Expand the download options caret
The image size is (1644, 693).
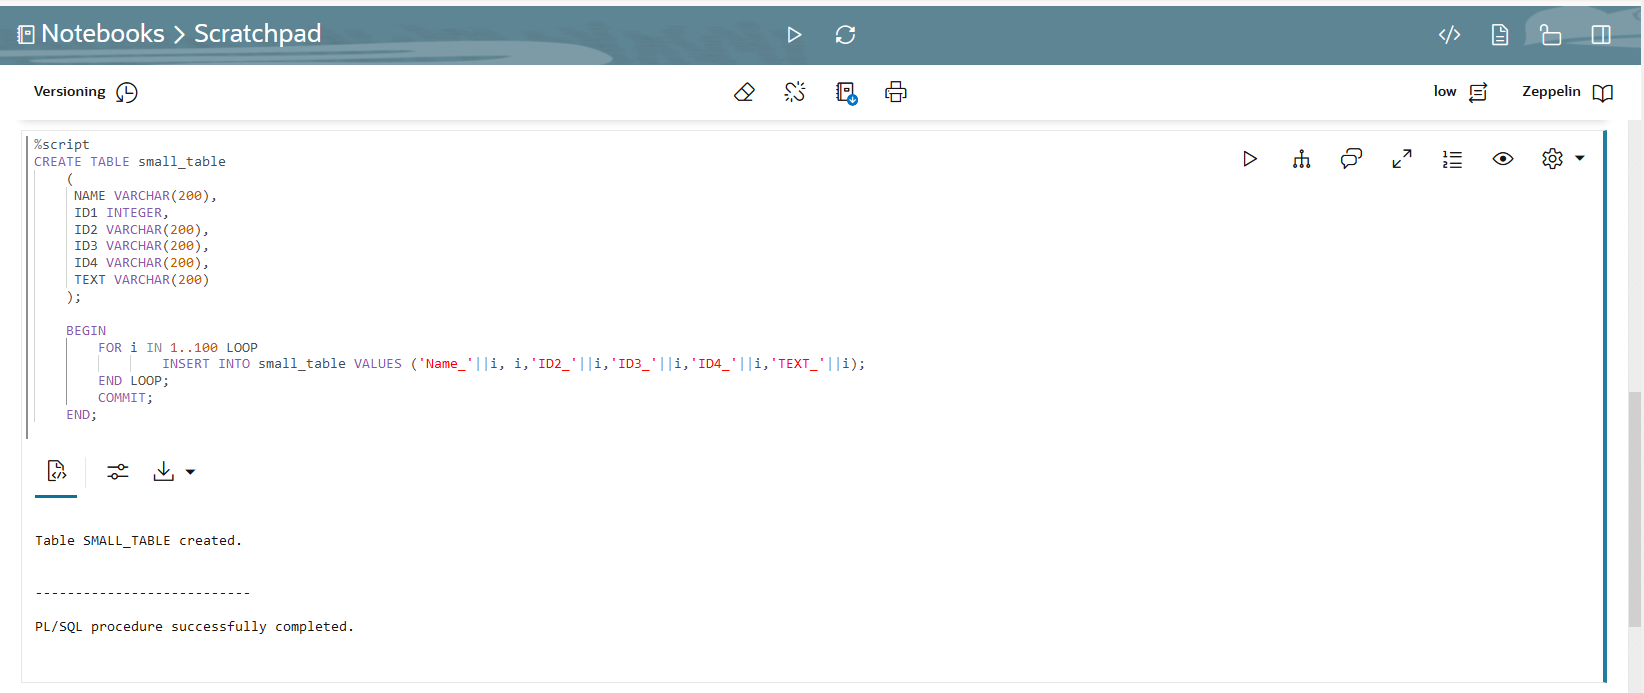[x=190, y=472]
